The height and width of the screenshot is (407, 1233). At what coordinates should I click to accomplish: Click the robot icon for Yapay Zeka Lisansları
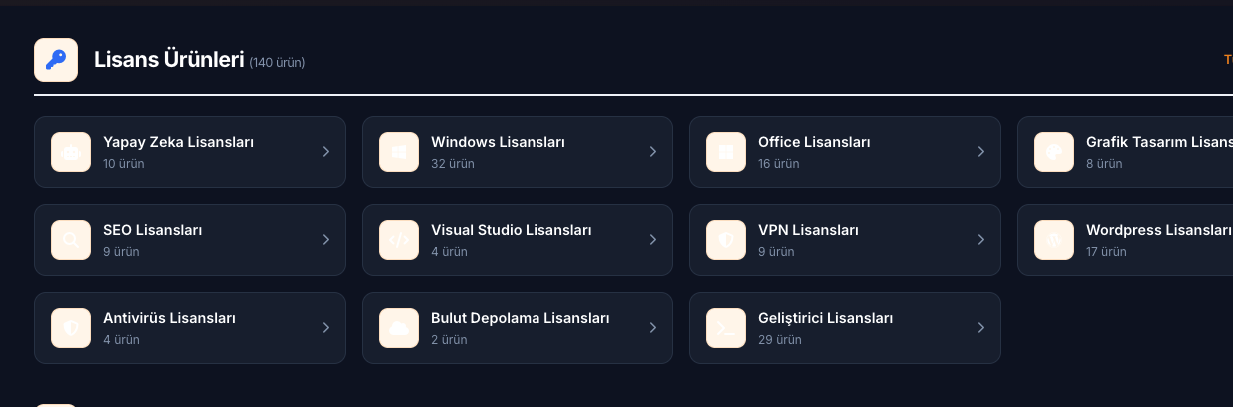pyautogui.click(x=71, y=152)
